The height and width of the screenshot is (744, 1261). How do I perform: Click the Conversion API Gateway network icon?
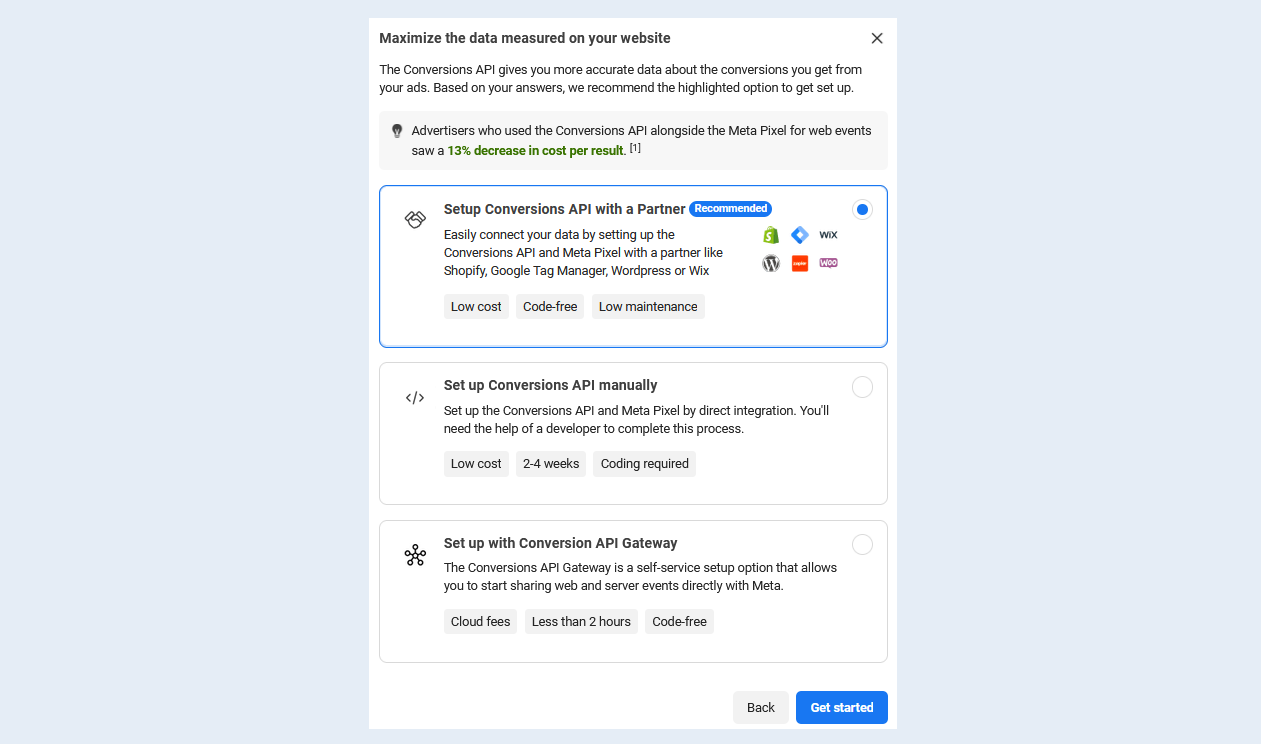tap(415, 555)
